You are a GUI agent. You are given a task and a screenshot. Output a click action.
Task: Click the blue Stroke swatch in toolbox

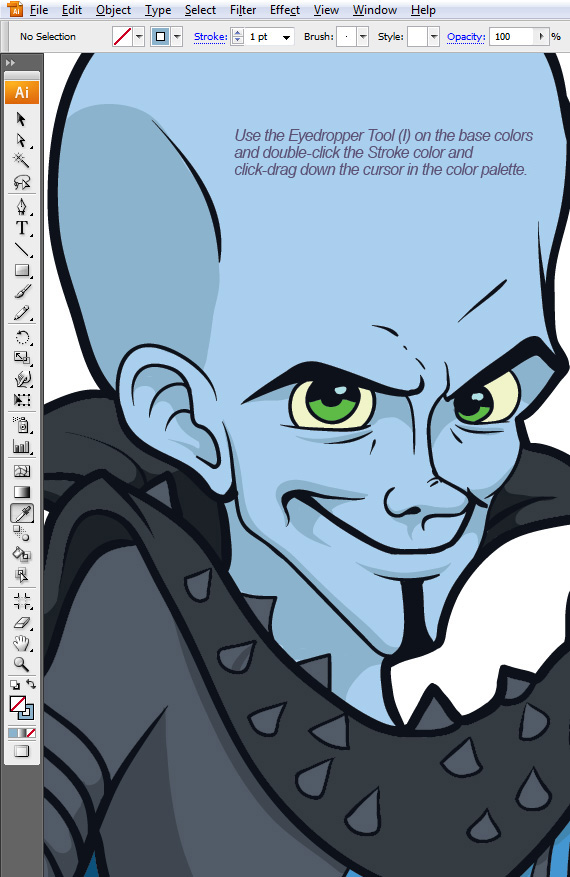click(x=27, y=713)
